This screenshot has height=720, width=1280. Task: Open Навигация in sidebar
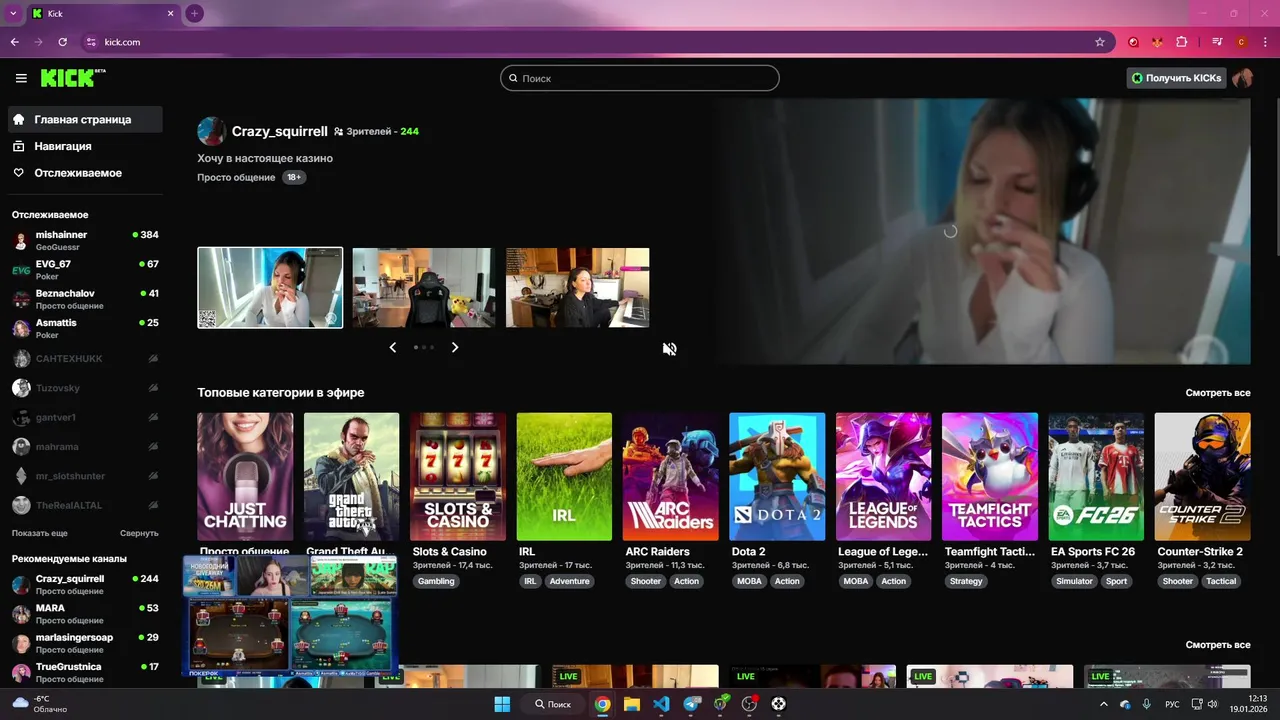(85, 146)
